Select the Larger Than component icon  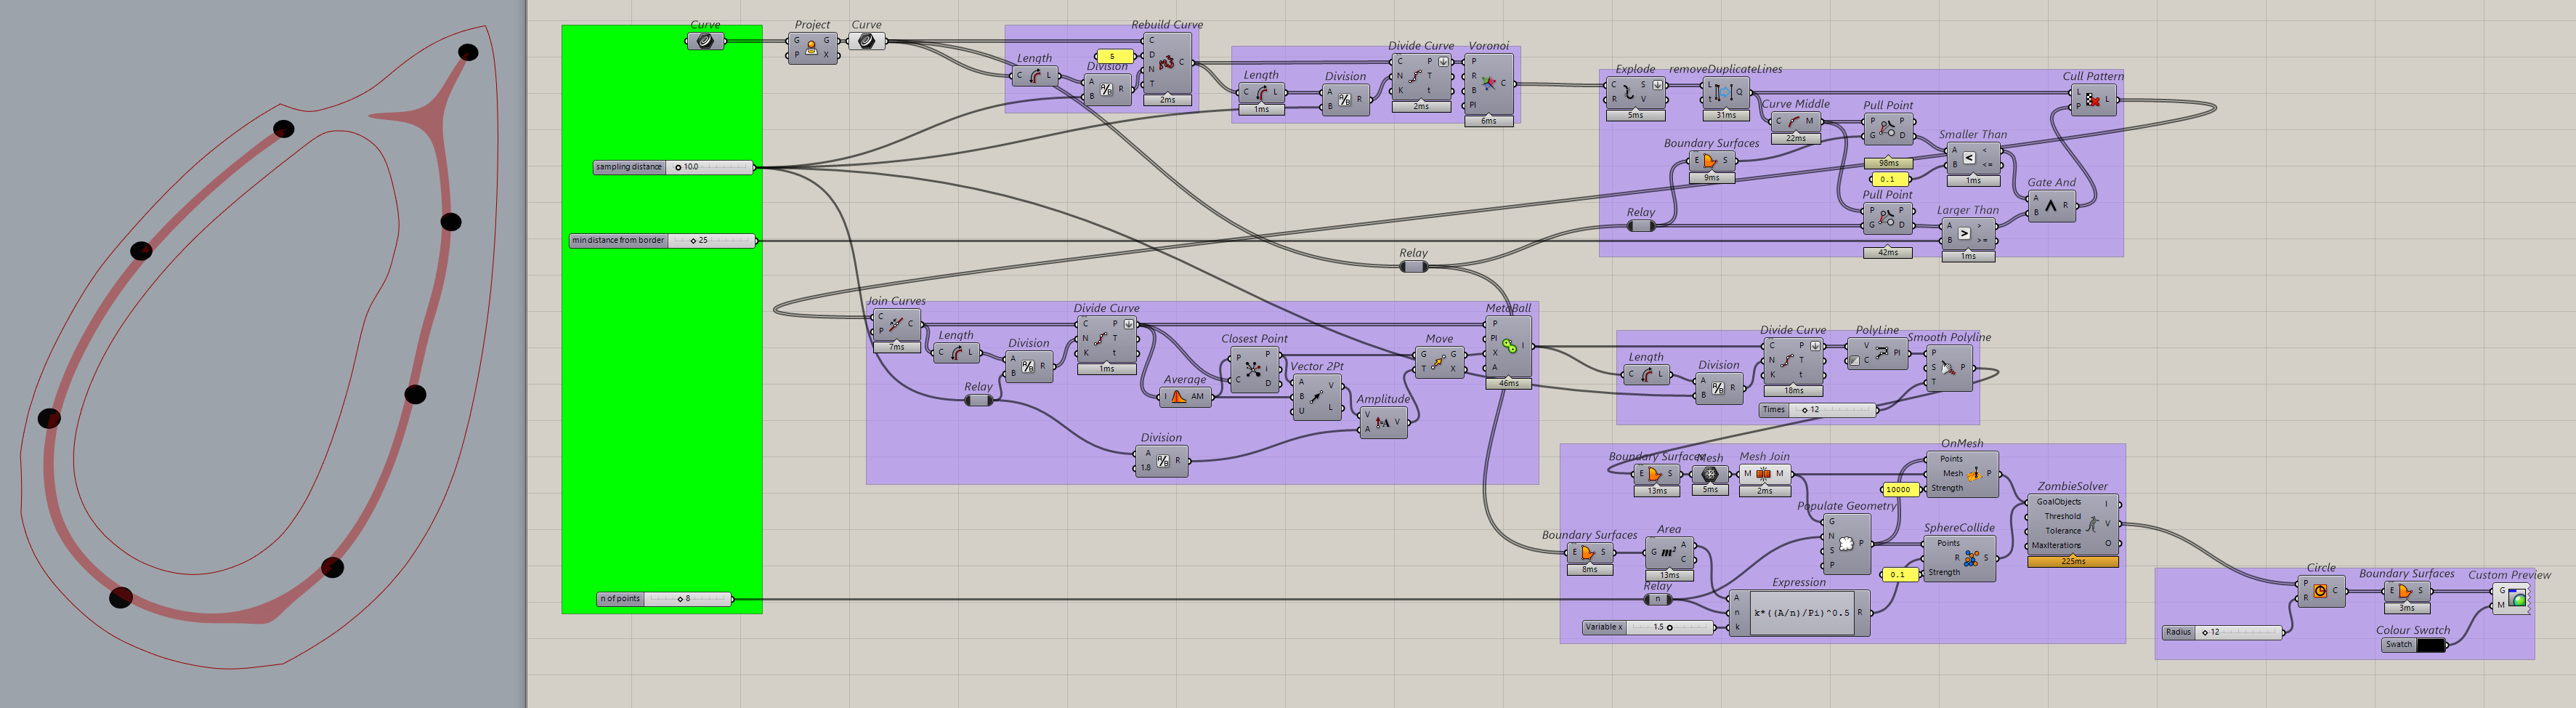coord(1964,233)
